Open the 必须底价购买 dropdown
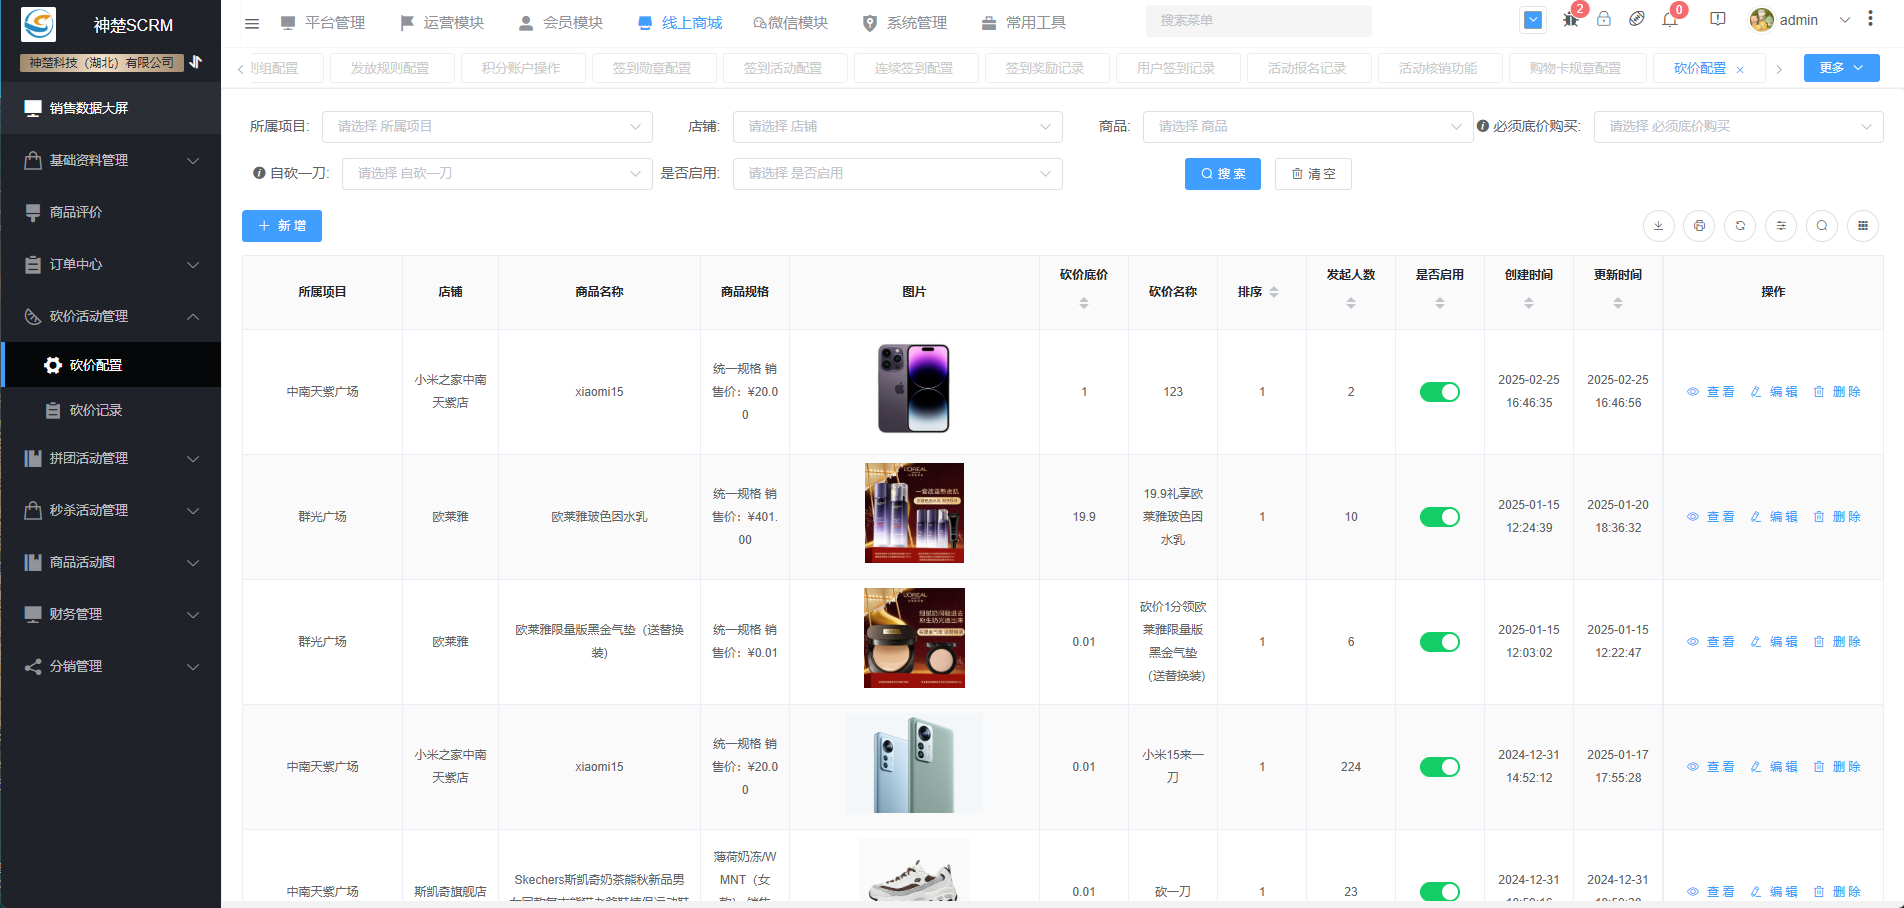 pos(1739,127)
